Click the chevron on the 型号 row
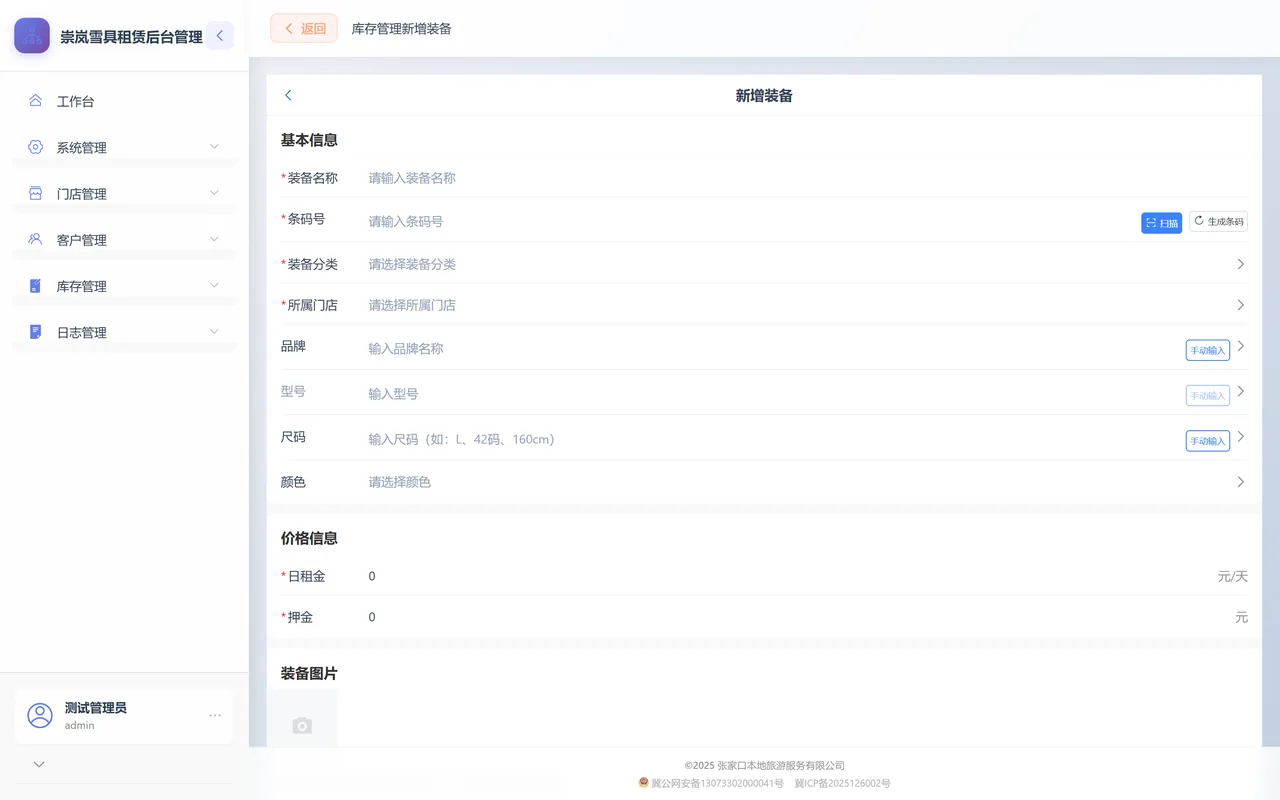 tap(1241, 391)
